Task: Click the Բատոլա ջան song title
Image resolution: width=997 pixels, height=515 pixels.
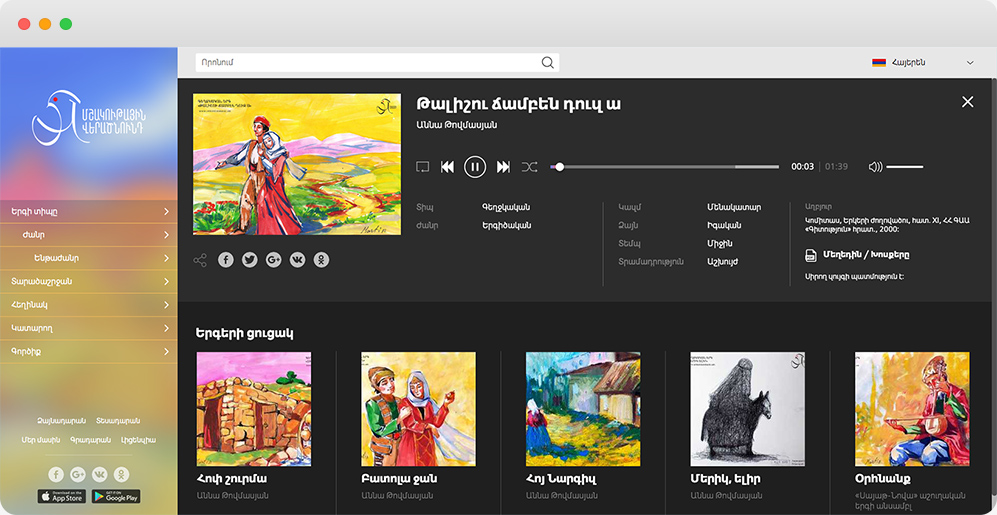Action: [x=399, y=479]
